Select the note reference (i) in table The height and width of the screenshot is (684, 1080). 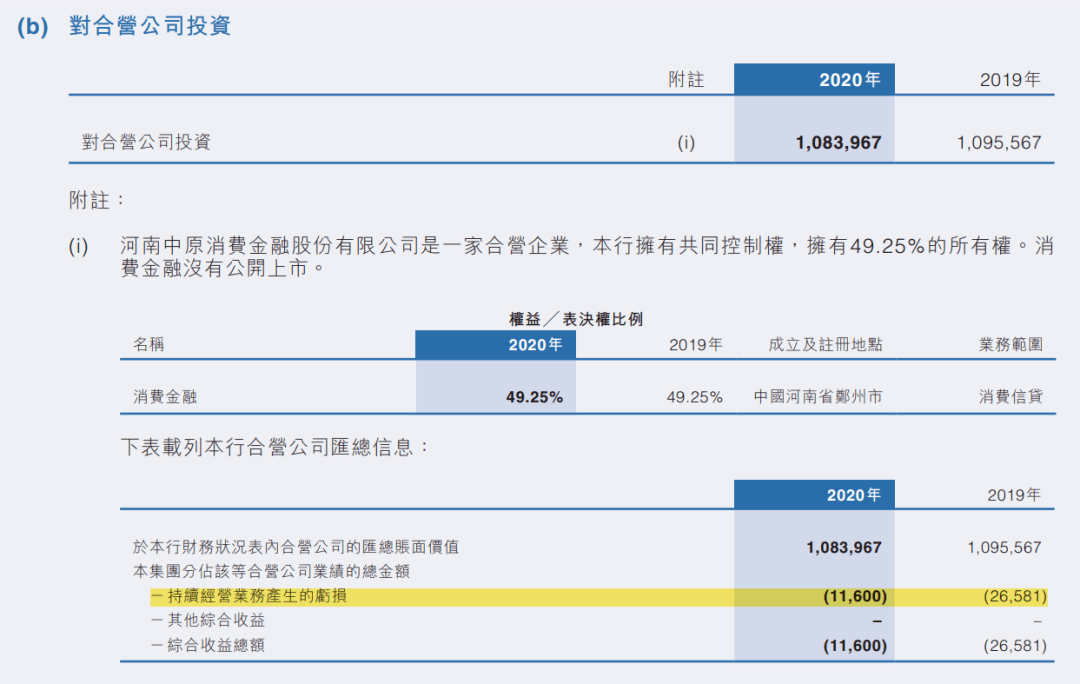(686, 143)
